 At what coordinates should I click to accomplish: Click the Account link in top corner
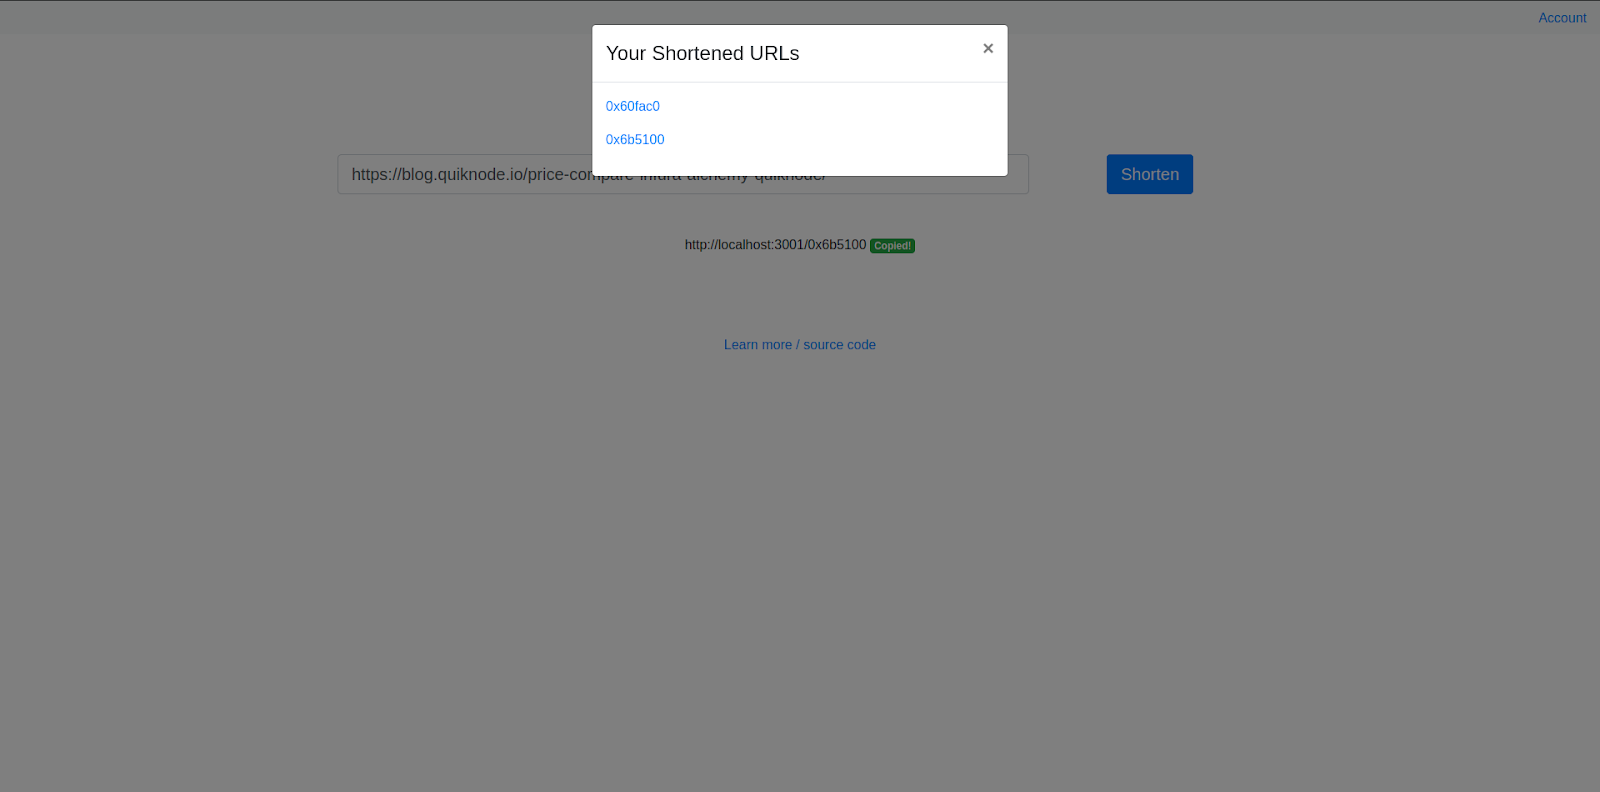click(x=1561, y=18)
